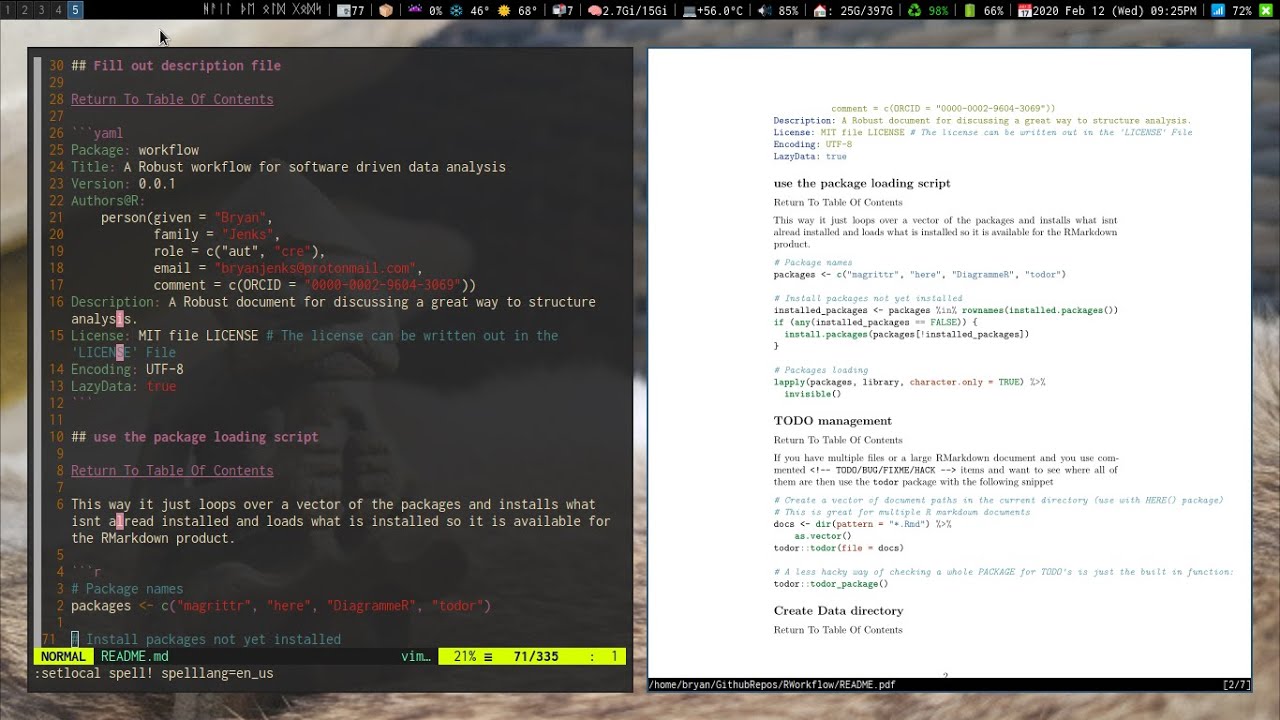Image resolution: width=1280 pixels, height=720 pixels.
Task: Click the TODO management heading in PDF
Action: click(833, 420)
